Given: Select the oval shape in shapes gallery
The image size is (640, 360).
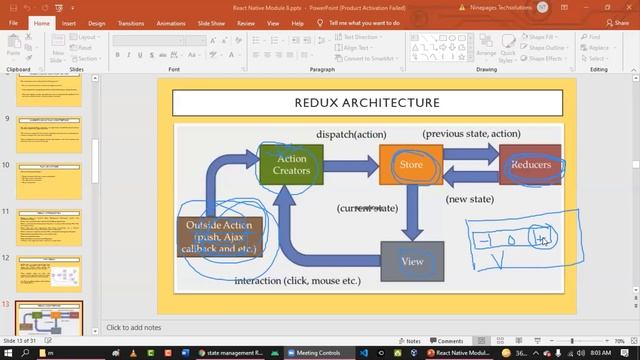Looking at the screenshot, I should (x=452, y=38).
